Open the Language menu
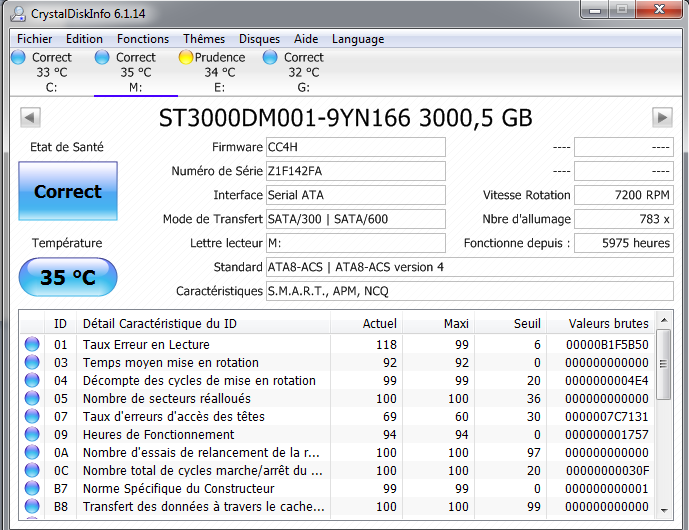 tap(358, 39)
